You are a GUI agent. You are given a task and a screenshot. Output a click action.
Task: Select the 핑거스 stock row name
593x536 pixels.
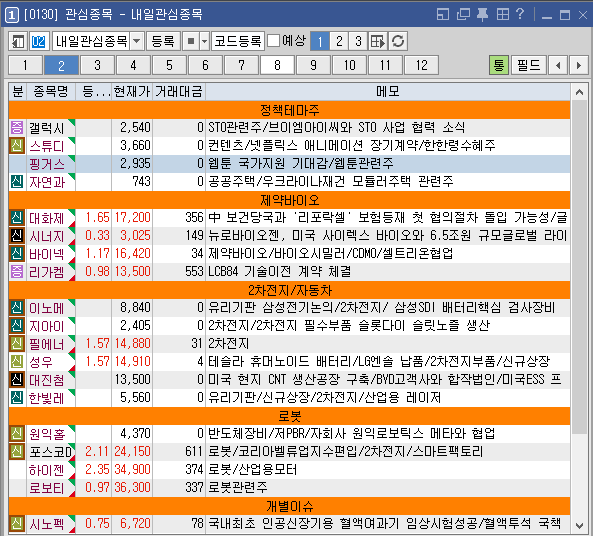tap(47, 164)
